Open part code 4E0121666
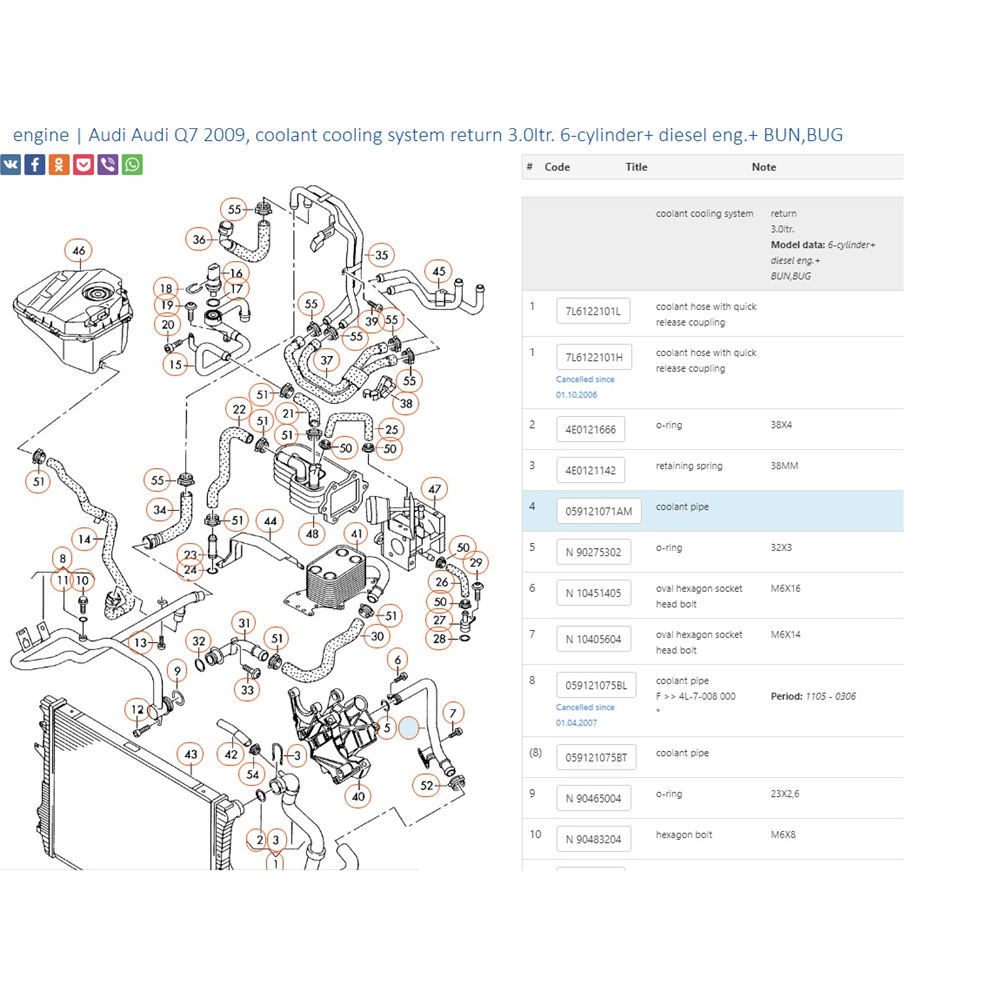The image size is (1000, 1000). (591, 429)
